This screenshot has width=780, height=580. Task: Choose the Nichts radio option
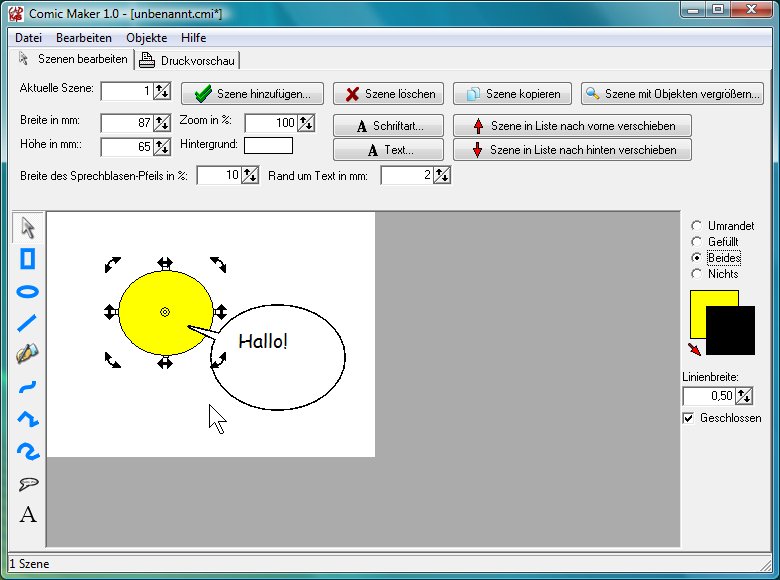(x=697, y=274)
